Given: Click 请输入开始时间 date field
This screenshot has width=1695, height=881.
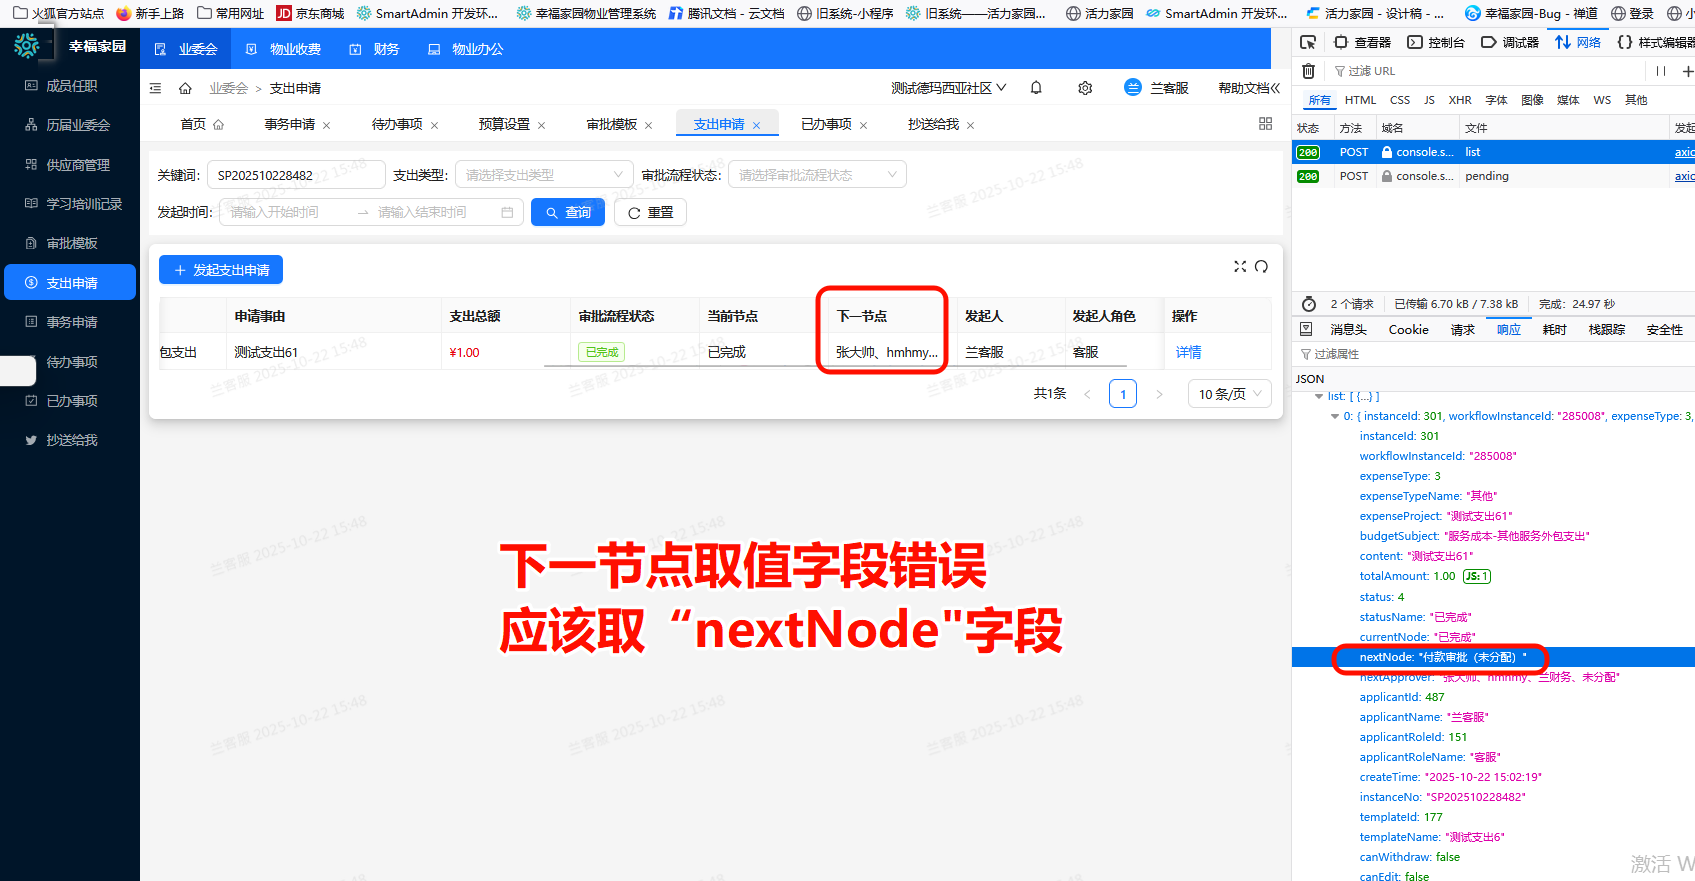Looking at the screenshot, I should (287, 213).
